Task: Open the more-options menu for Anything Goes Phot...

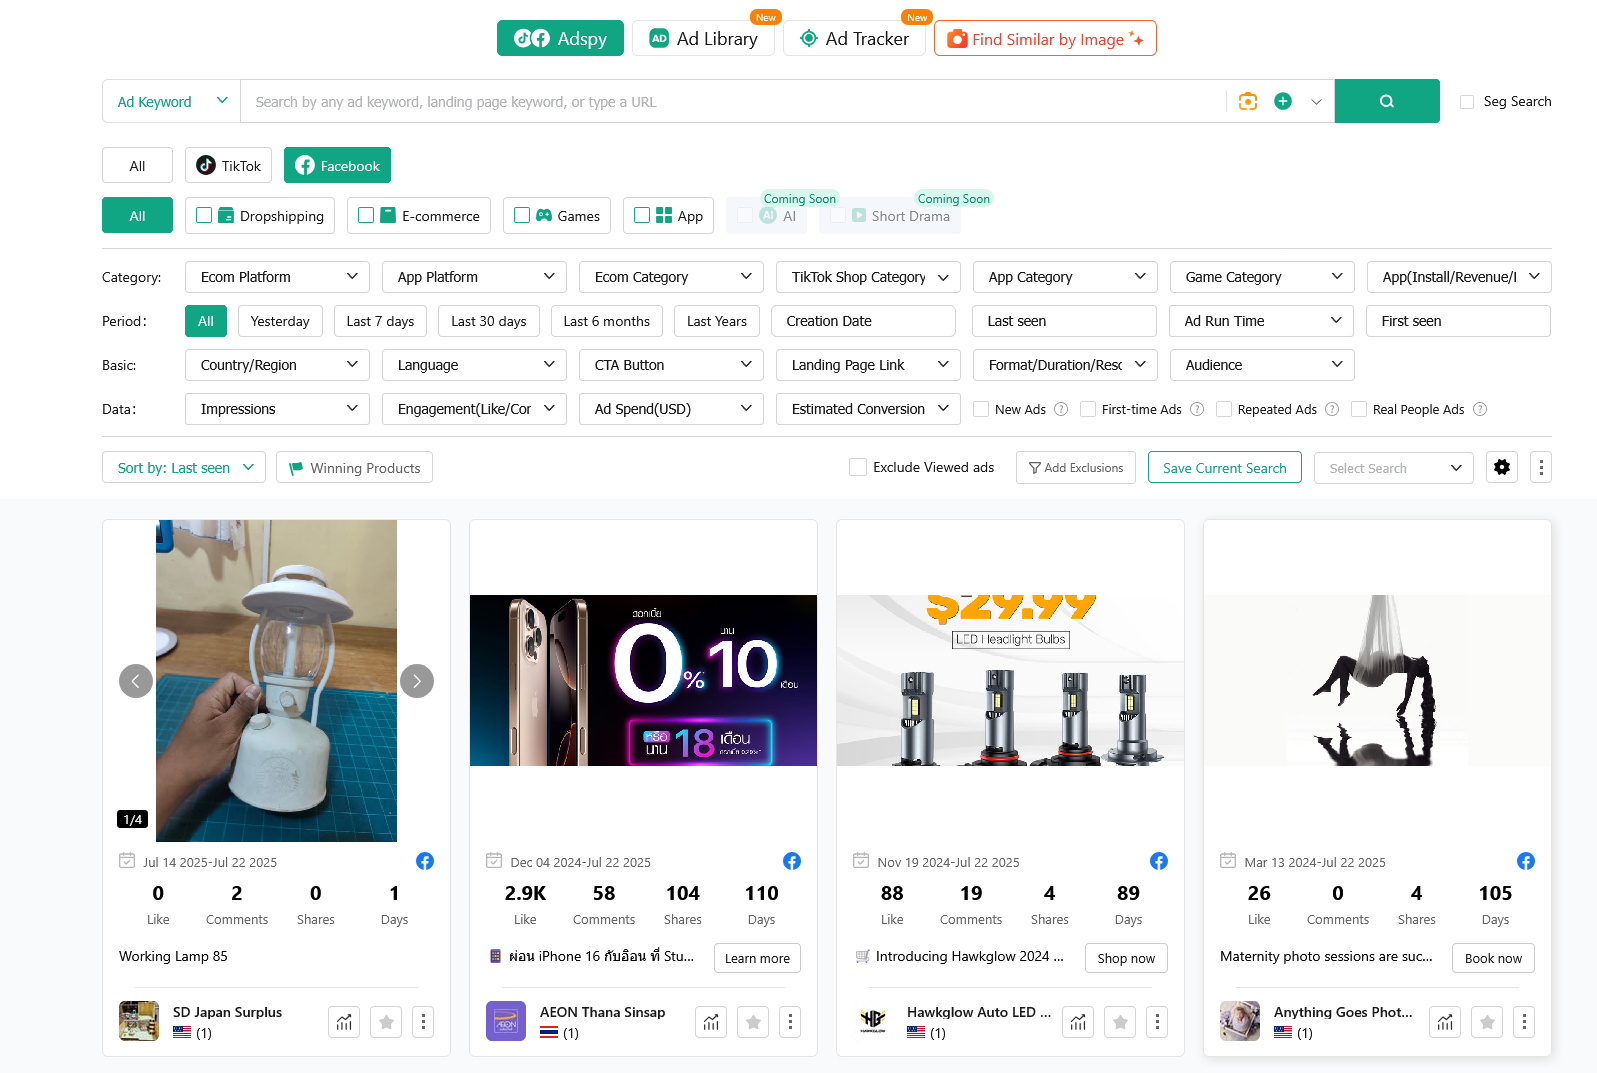Action: point(1524,1022)
